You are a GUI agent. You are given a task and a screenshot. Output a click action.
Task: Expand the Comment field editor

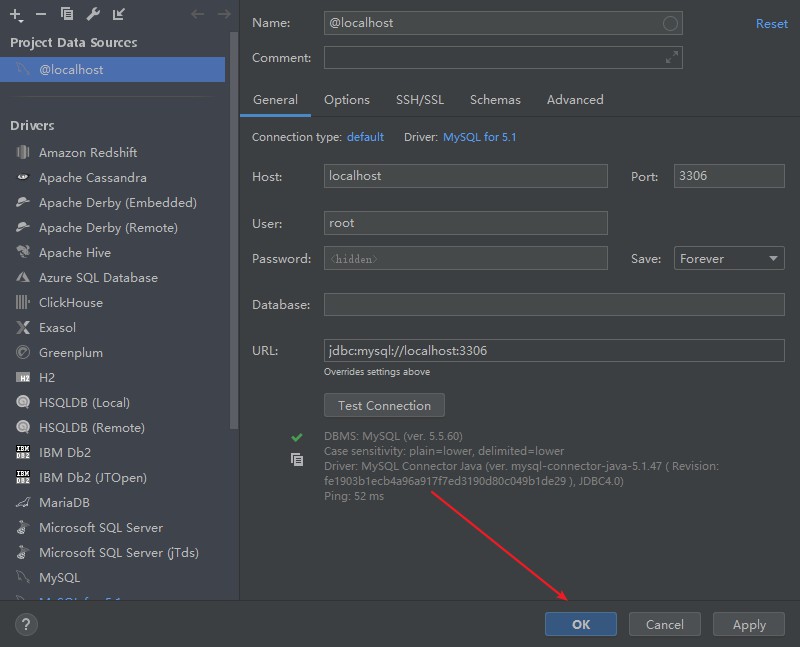click(673, 58)
